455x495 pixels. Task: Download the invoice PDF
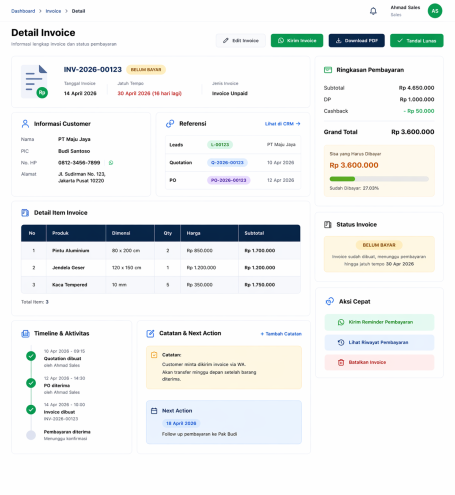pyautogui.click(x=357, y=40)
